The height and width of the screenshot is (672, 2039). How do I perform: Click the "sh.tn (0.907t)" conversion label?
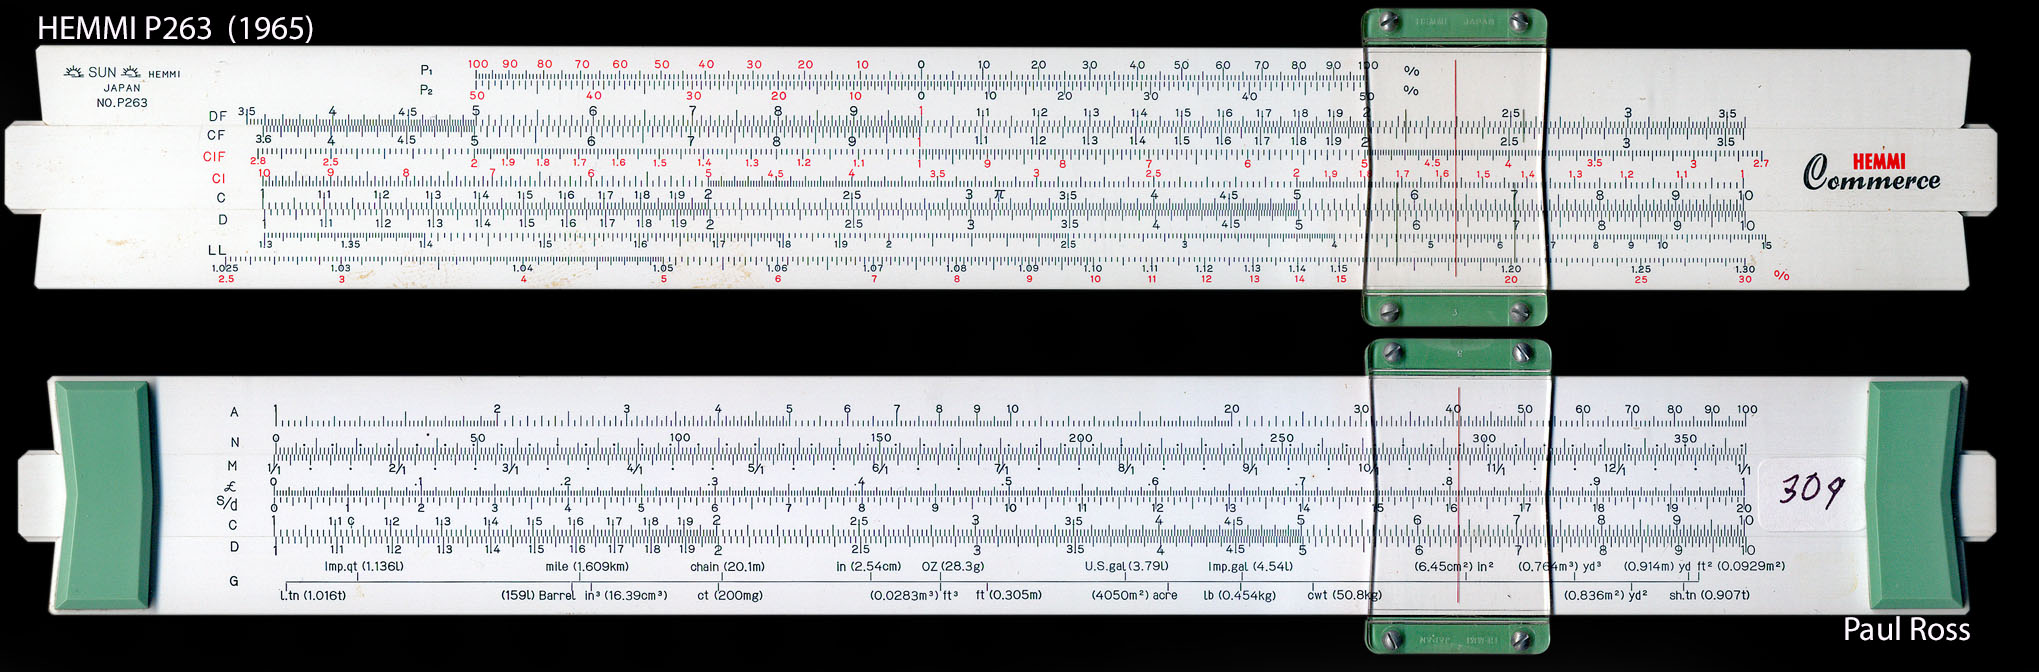click(x=1710, y=596)
